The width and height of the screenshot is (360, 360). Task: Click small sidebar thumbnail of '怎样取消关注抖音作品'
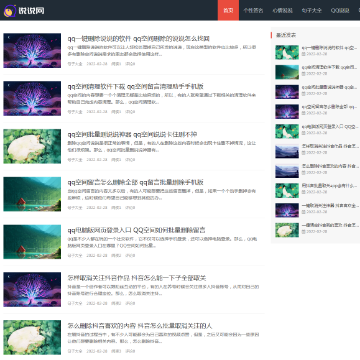click(x=287, y=151)
